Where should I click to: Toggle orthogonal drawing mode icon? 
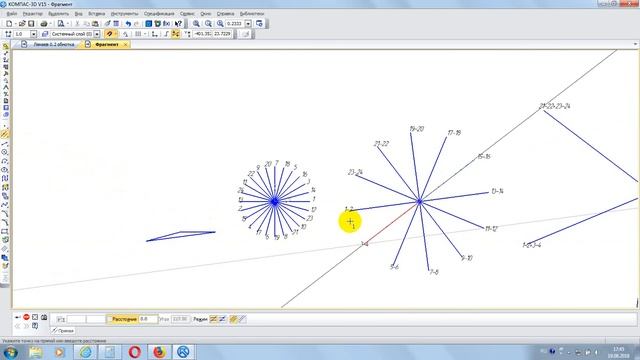[166, 34]
